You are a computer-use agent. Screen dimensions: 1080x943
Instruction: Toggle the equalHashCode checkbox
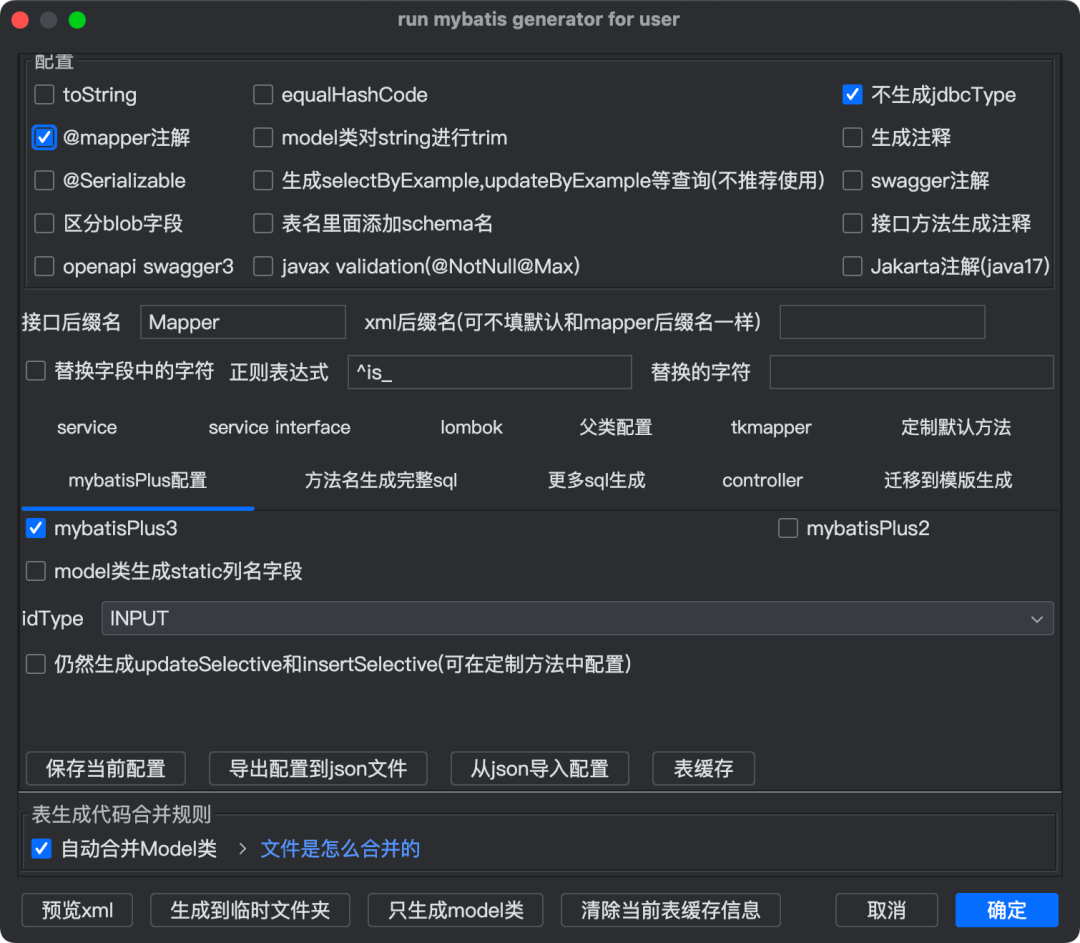click(263, 94)
